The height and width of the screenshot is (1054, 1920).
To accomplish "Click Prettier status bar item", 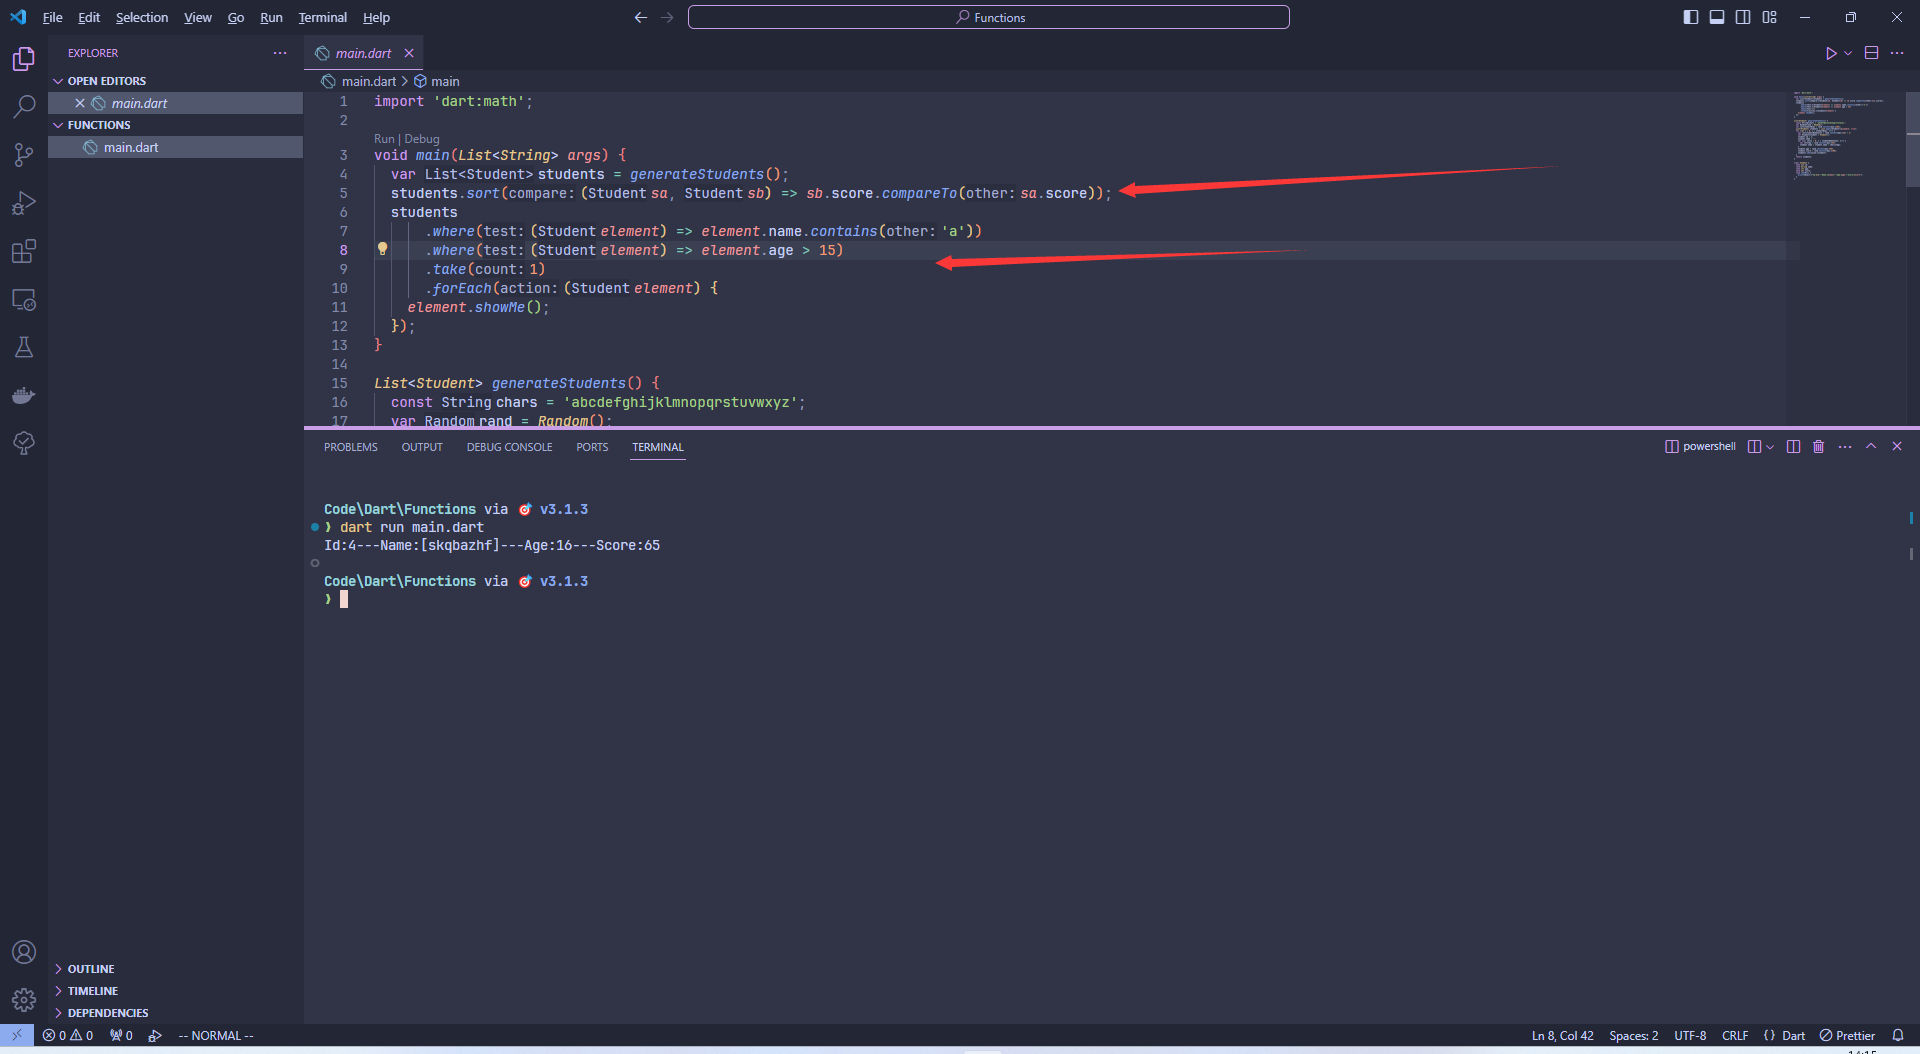I will coord(1847,1035).
